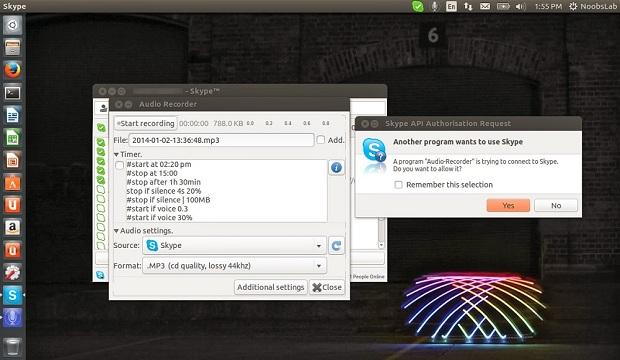Click the contacts icon in Skype window
The height and width of the screenshot is (360, 620).
pos(103,108)
